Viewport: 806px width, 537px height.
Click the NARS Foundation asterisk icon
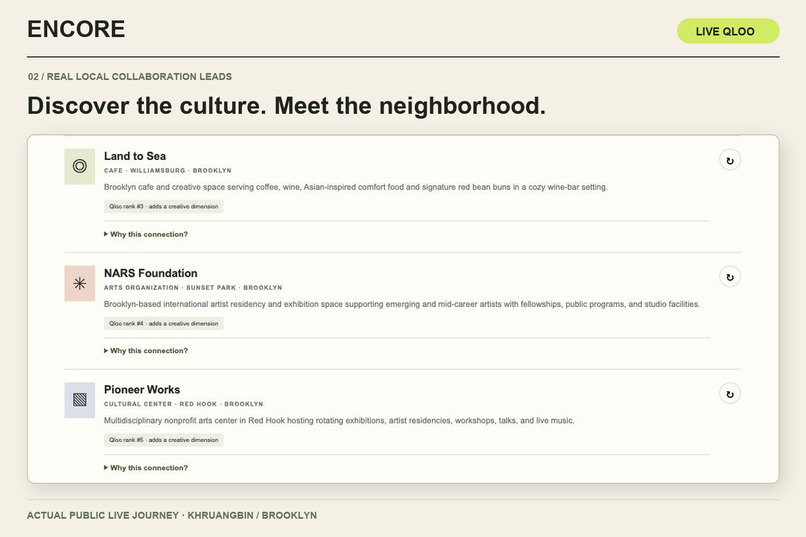tap(80, 283)
